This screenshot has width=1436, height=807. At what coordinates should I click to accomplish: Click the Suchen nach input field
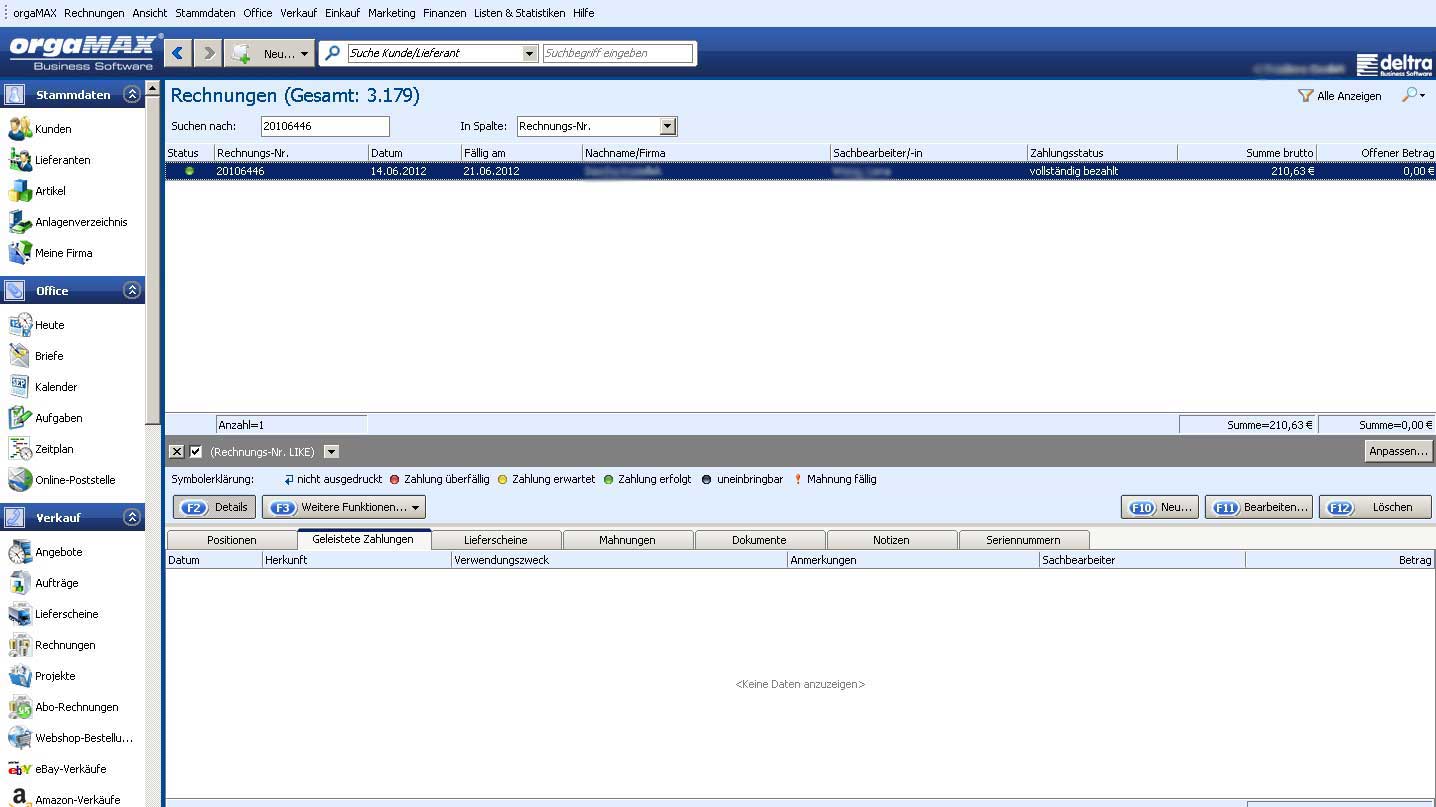click(325, 127)
